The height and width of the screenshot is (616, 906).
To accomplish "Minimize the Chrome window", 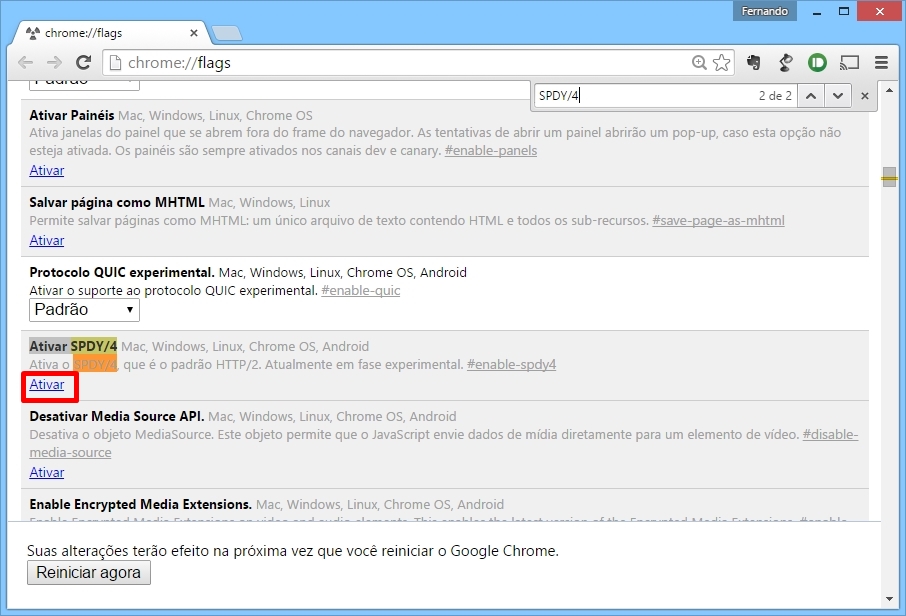I will 817,12.
